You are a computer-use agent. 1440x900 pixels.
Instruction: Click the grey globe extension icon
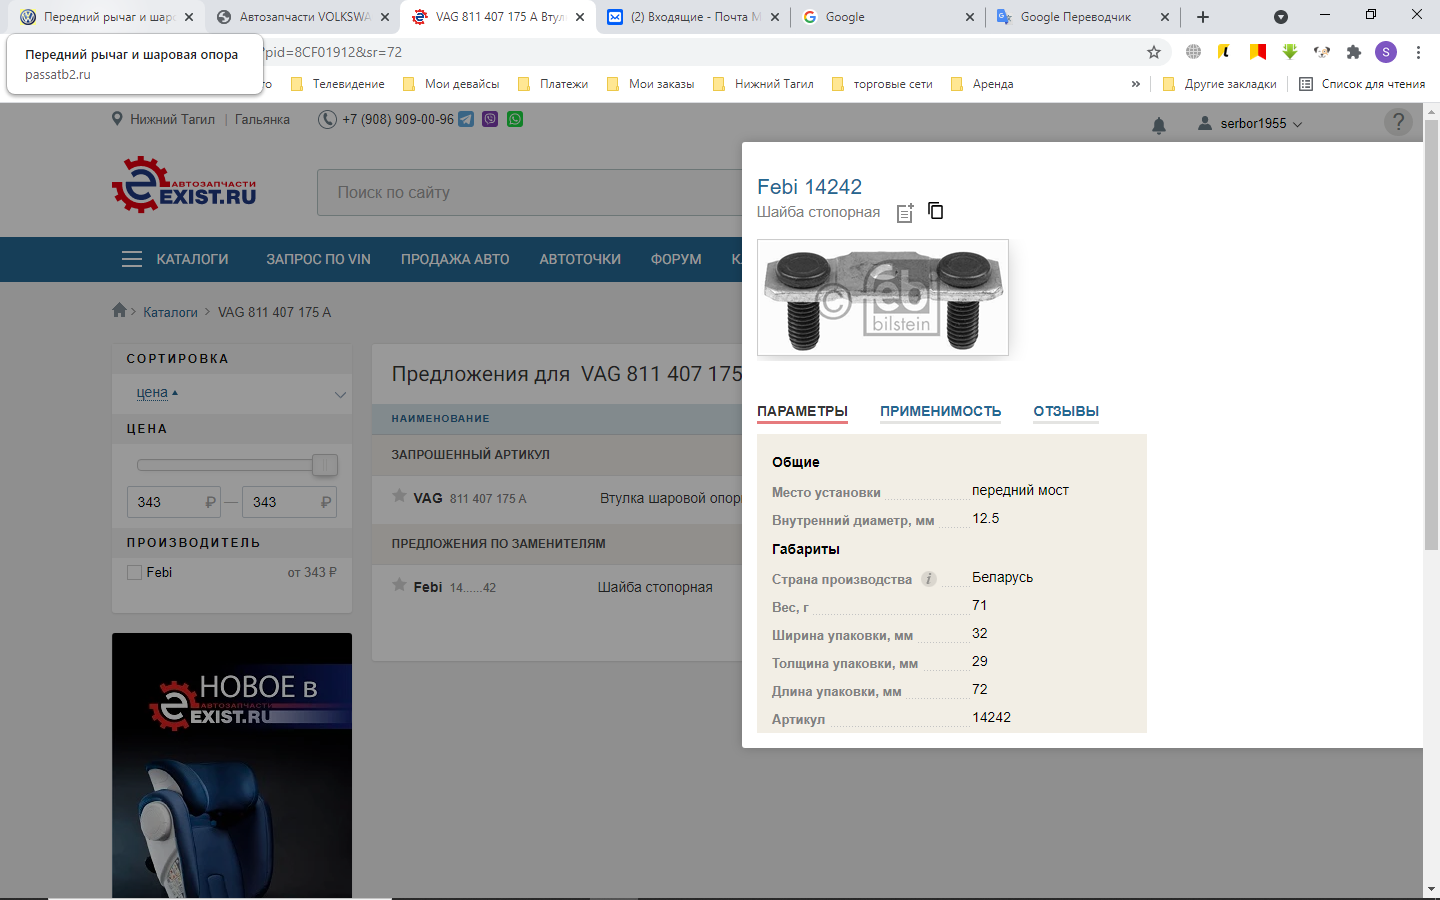[x=1193, y=52]
